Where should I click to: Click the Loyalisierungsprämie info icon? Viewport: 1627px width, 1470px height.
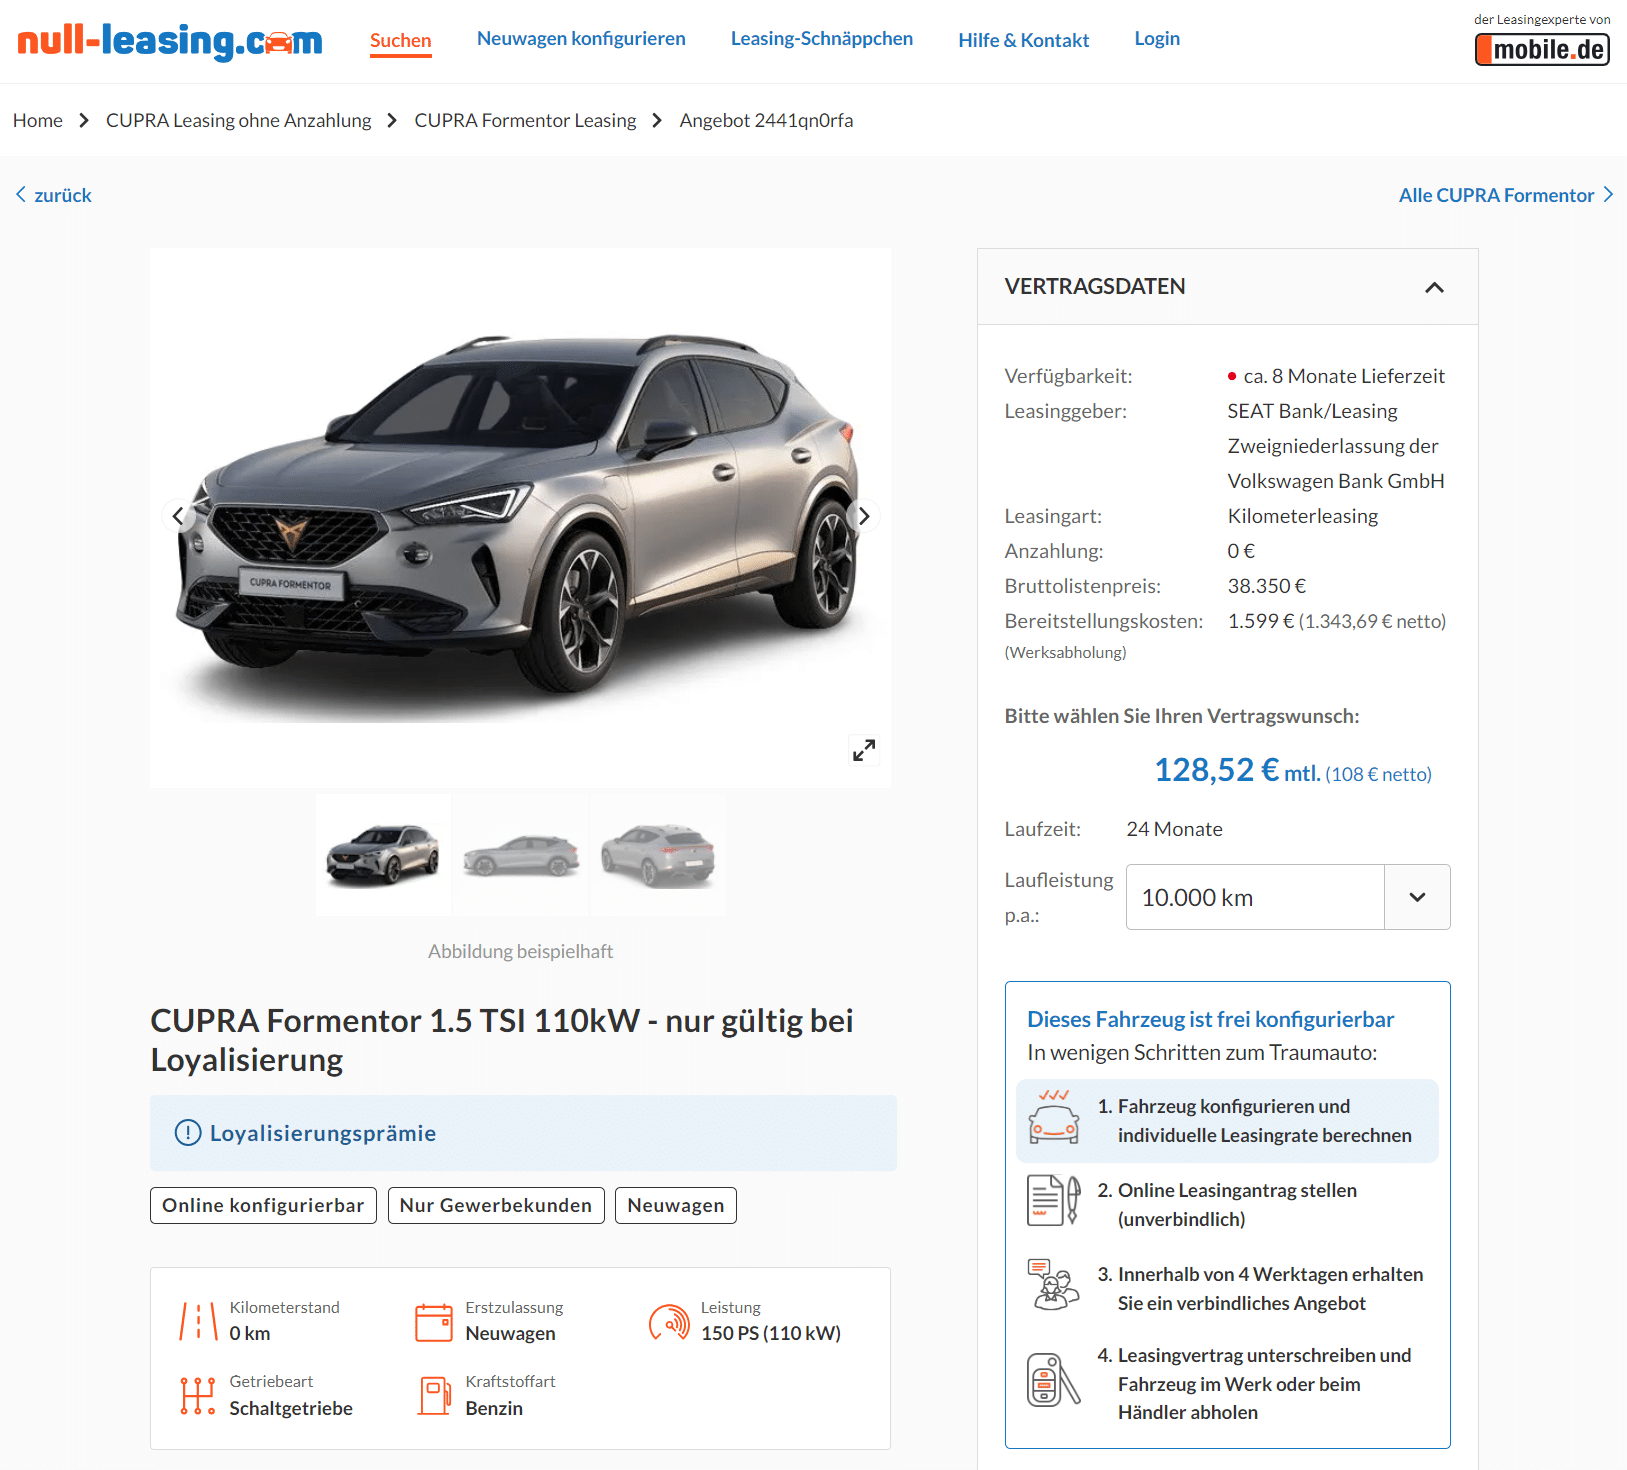[x=188, y=1133]
